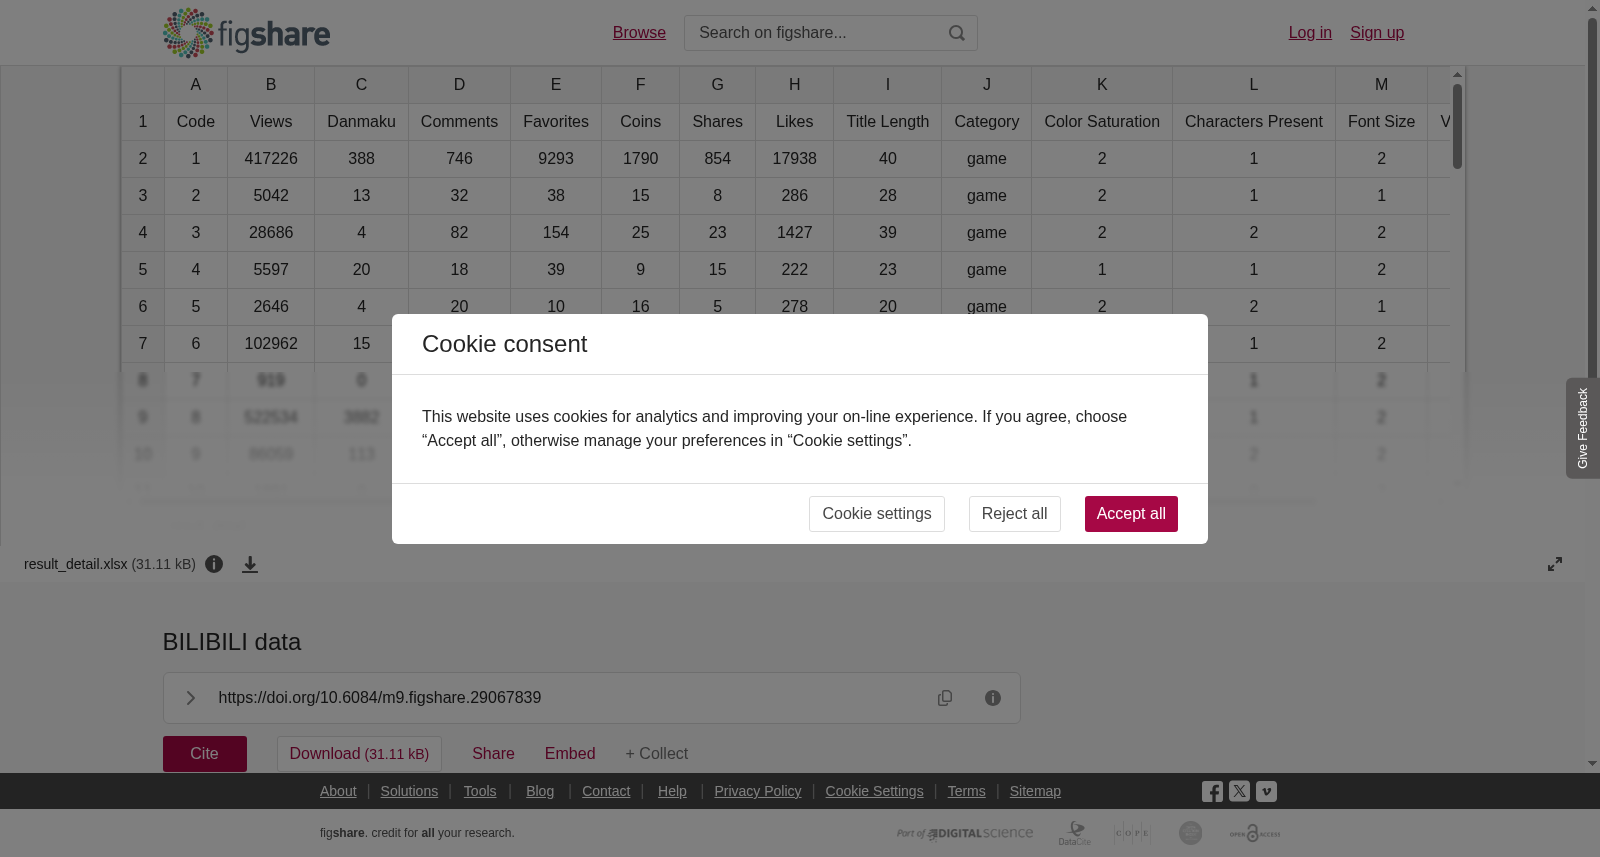This screenshot has width=1600, height=857.
Task: Open the Contact footer link
Action: click(x=606, y=791)
